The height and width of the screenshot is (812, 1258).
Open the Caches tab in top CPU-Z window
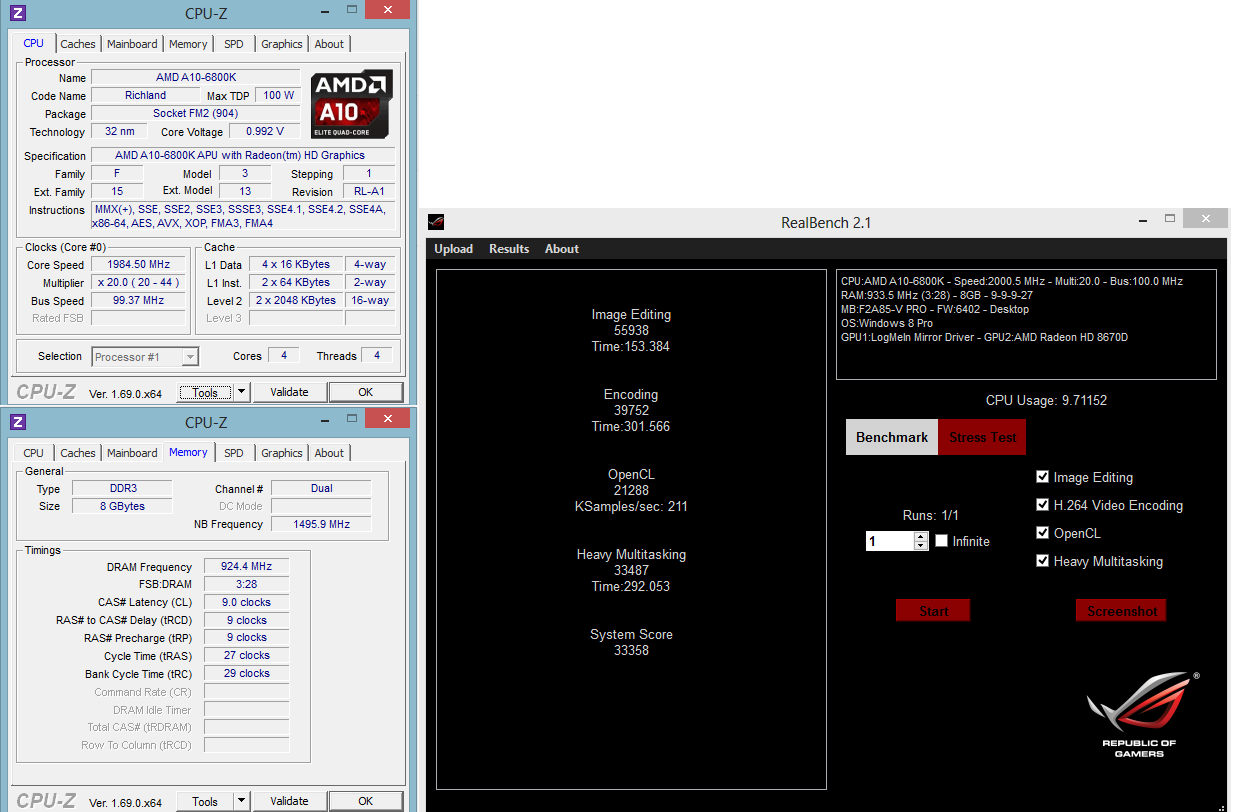click(x=78, y=44)
